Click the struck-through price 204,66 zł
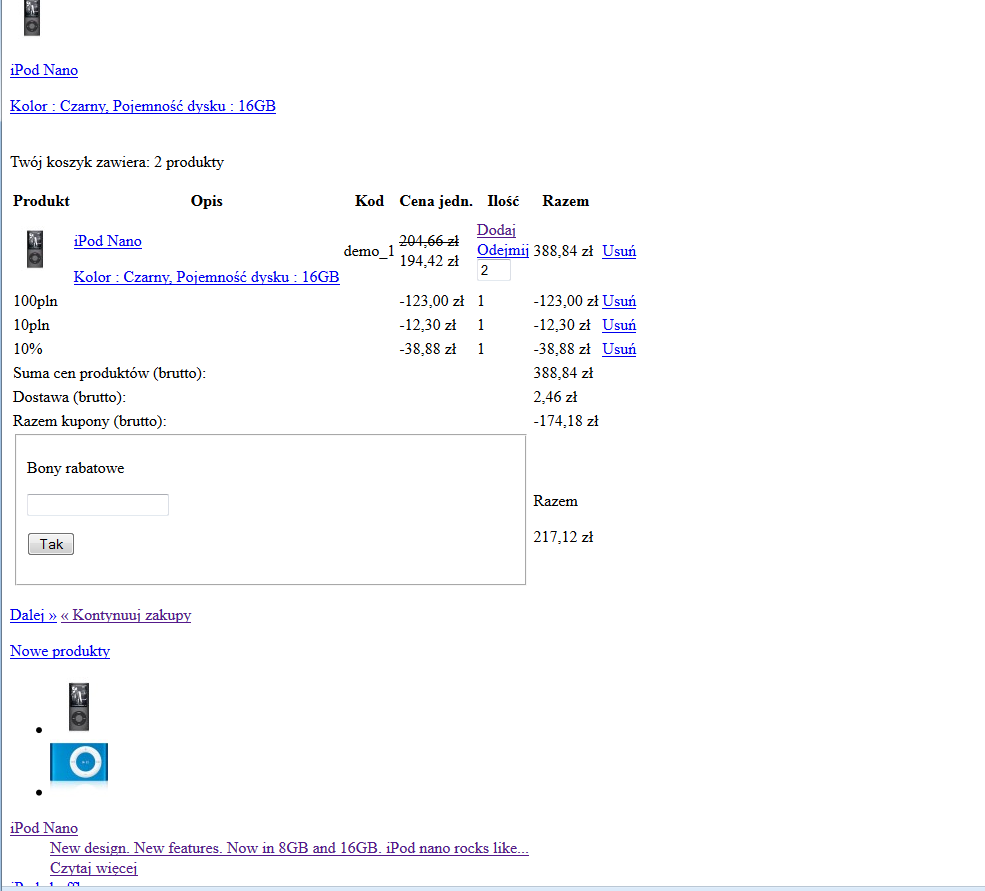Viewport: 985px width, 891px height. (x=429, y=241)
